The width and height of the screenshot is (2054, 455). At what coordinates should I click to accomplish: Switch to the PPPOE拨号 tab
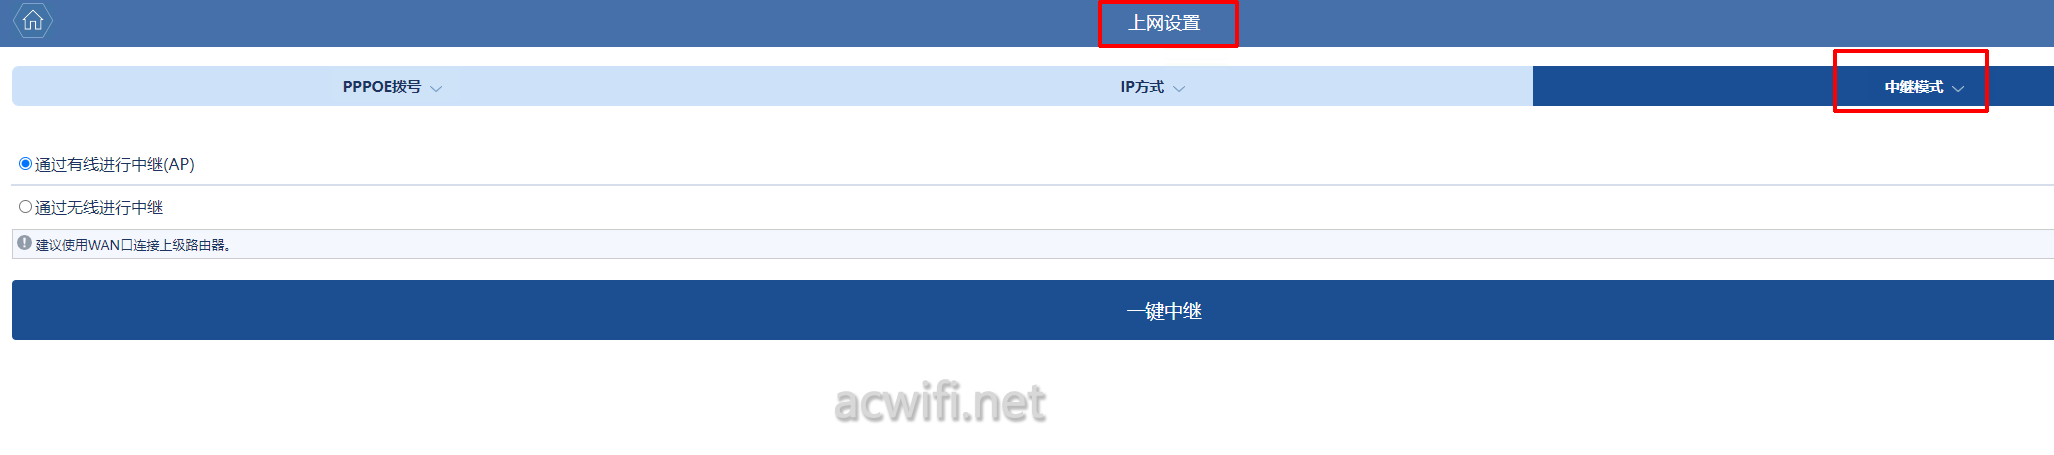pyautogui.click(x=382, y=87)
